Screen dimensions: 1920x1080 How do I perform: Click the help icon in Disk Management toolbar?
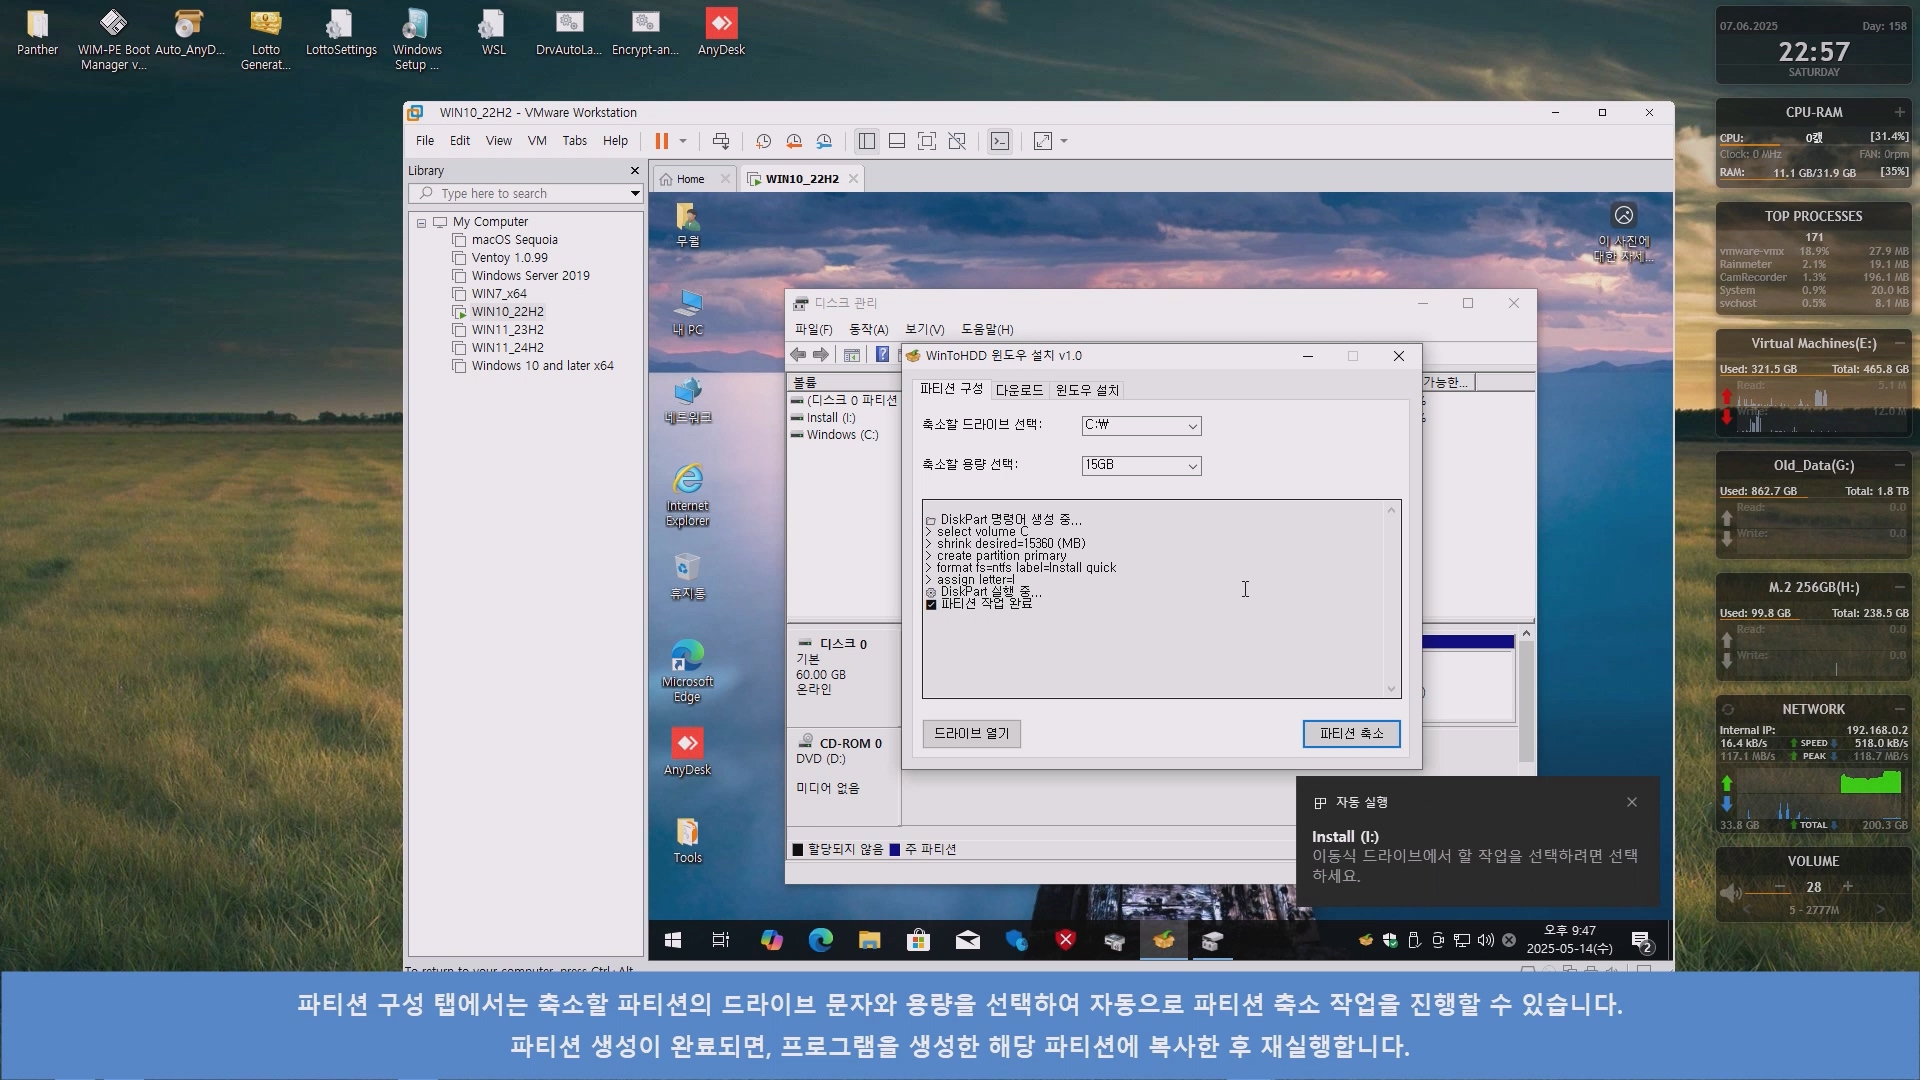click(882, 354)
